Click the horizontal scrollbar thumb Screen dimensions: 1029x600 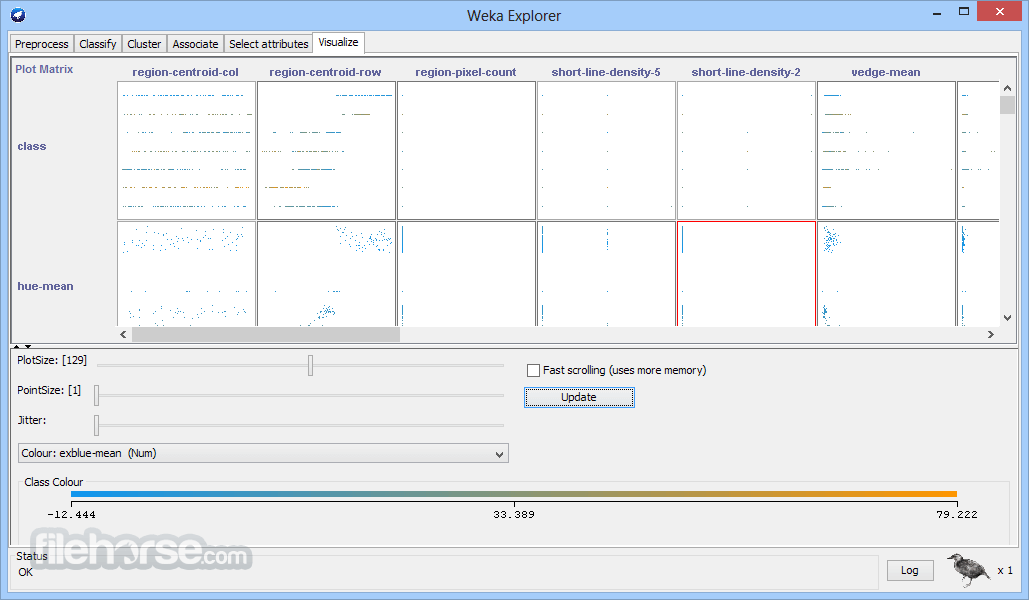(x=266, y=334)
